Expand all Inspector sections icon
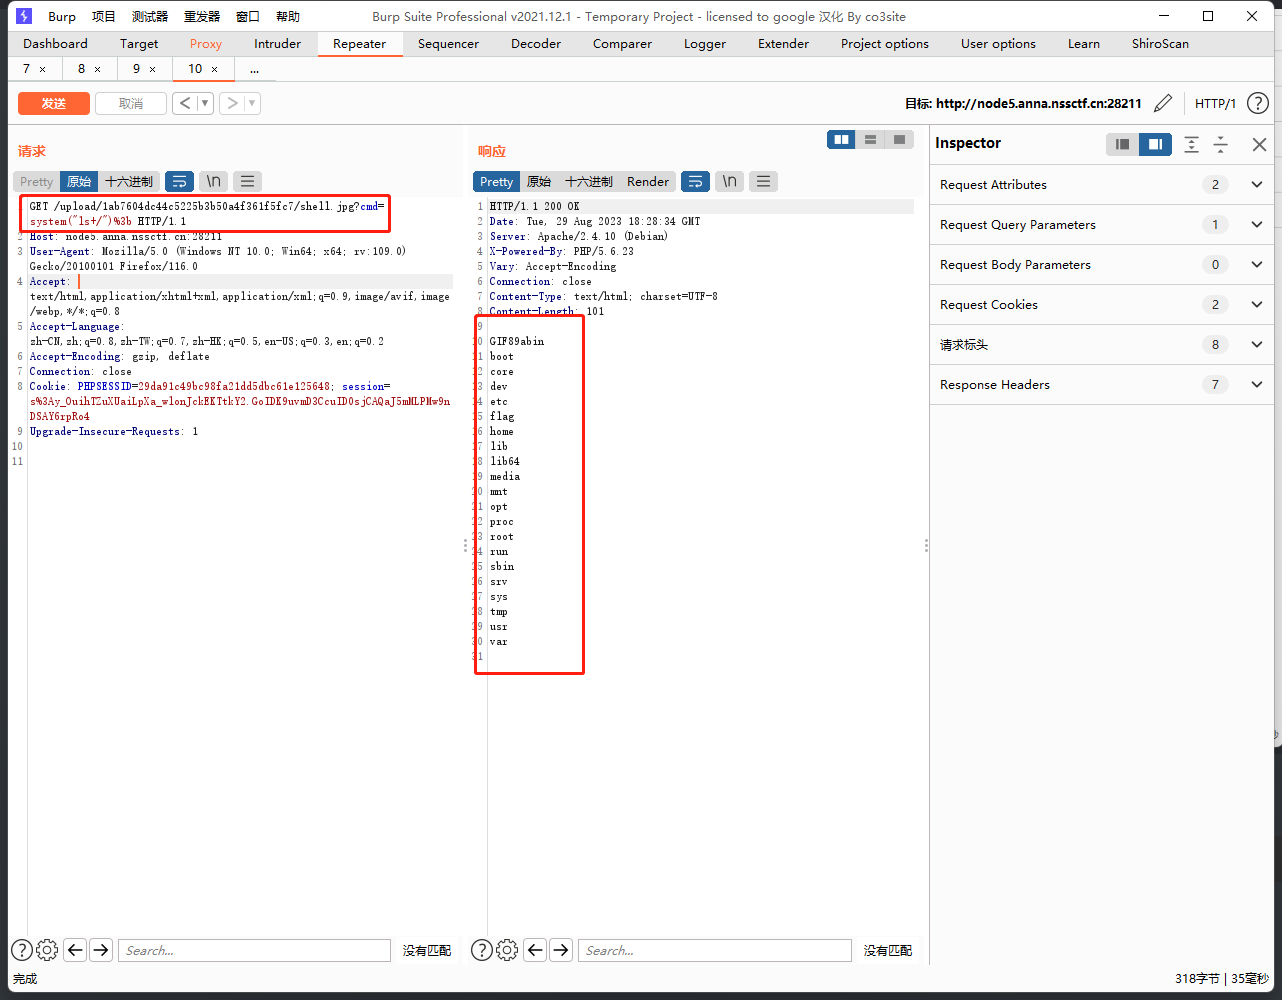 (1191, 144)
